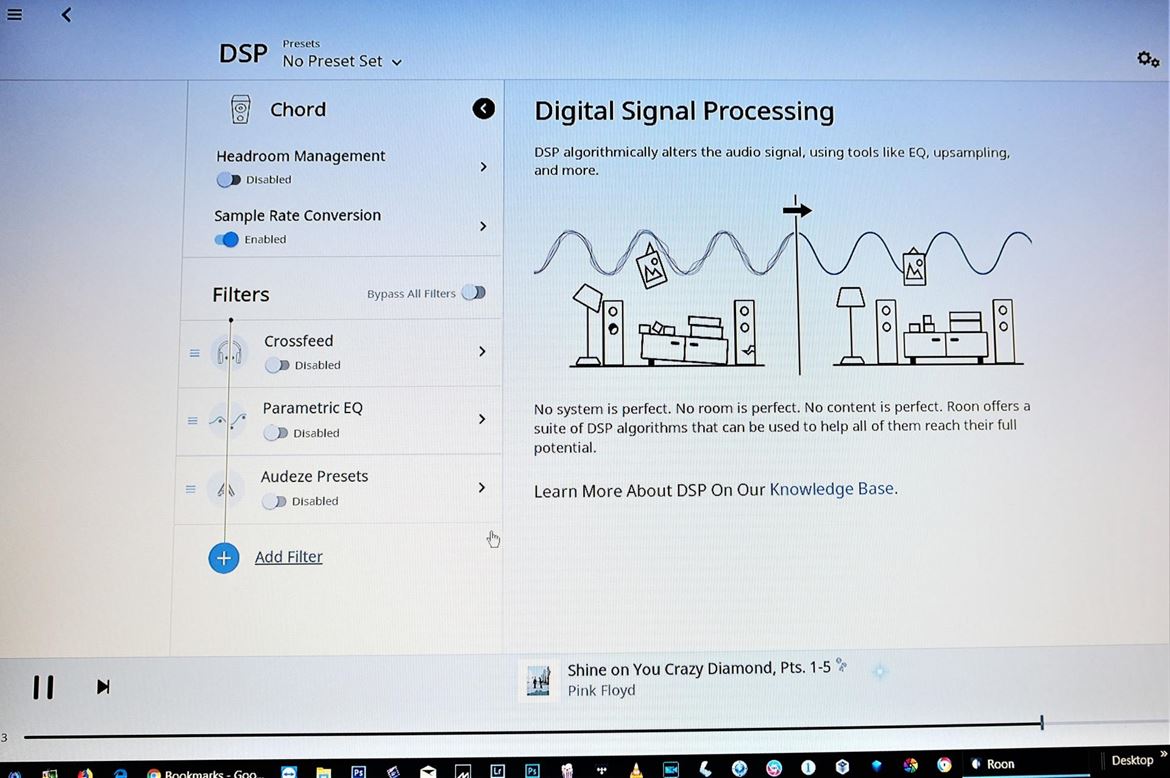This screenshot has width=1170, height=778.
Task: Open the Knowledge Base link
Action: [x=831, y=489]
